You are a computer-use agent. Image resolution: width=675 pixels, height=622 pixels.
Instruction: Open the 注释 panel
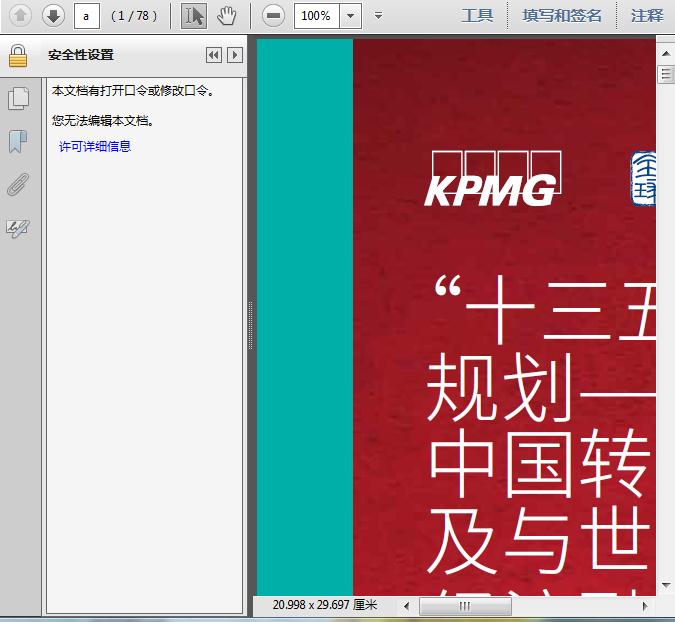point(647,16)
